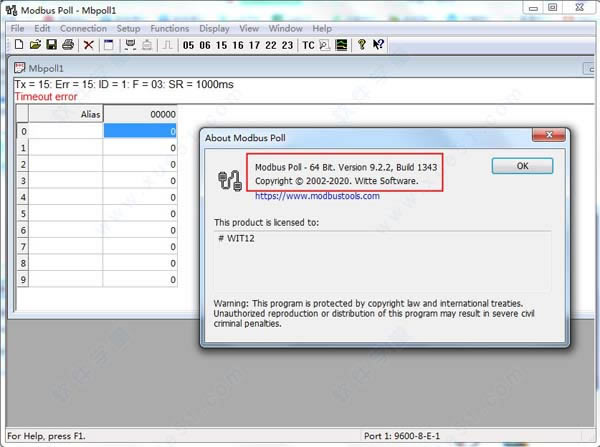Open the Functions menu
Image resolution: width=600 pixels, height=447 pixels.
pyautogui.click(x=169, y=28)
